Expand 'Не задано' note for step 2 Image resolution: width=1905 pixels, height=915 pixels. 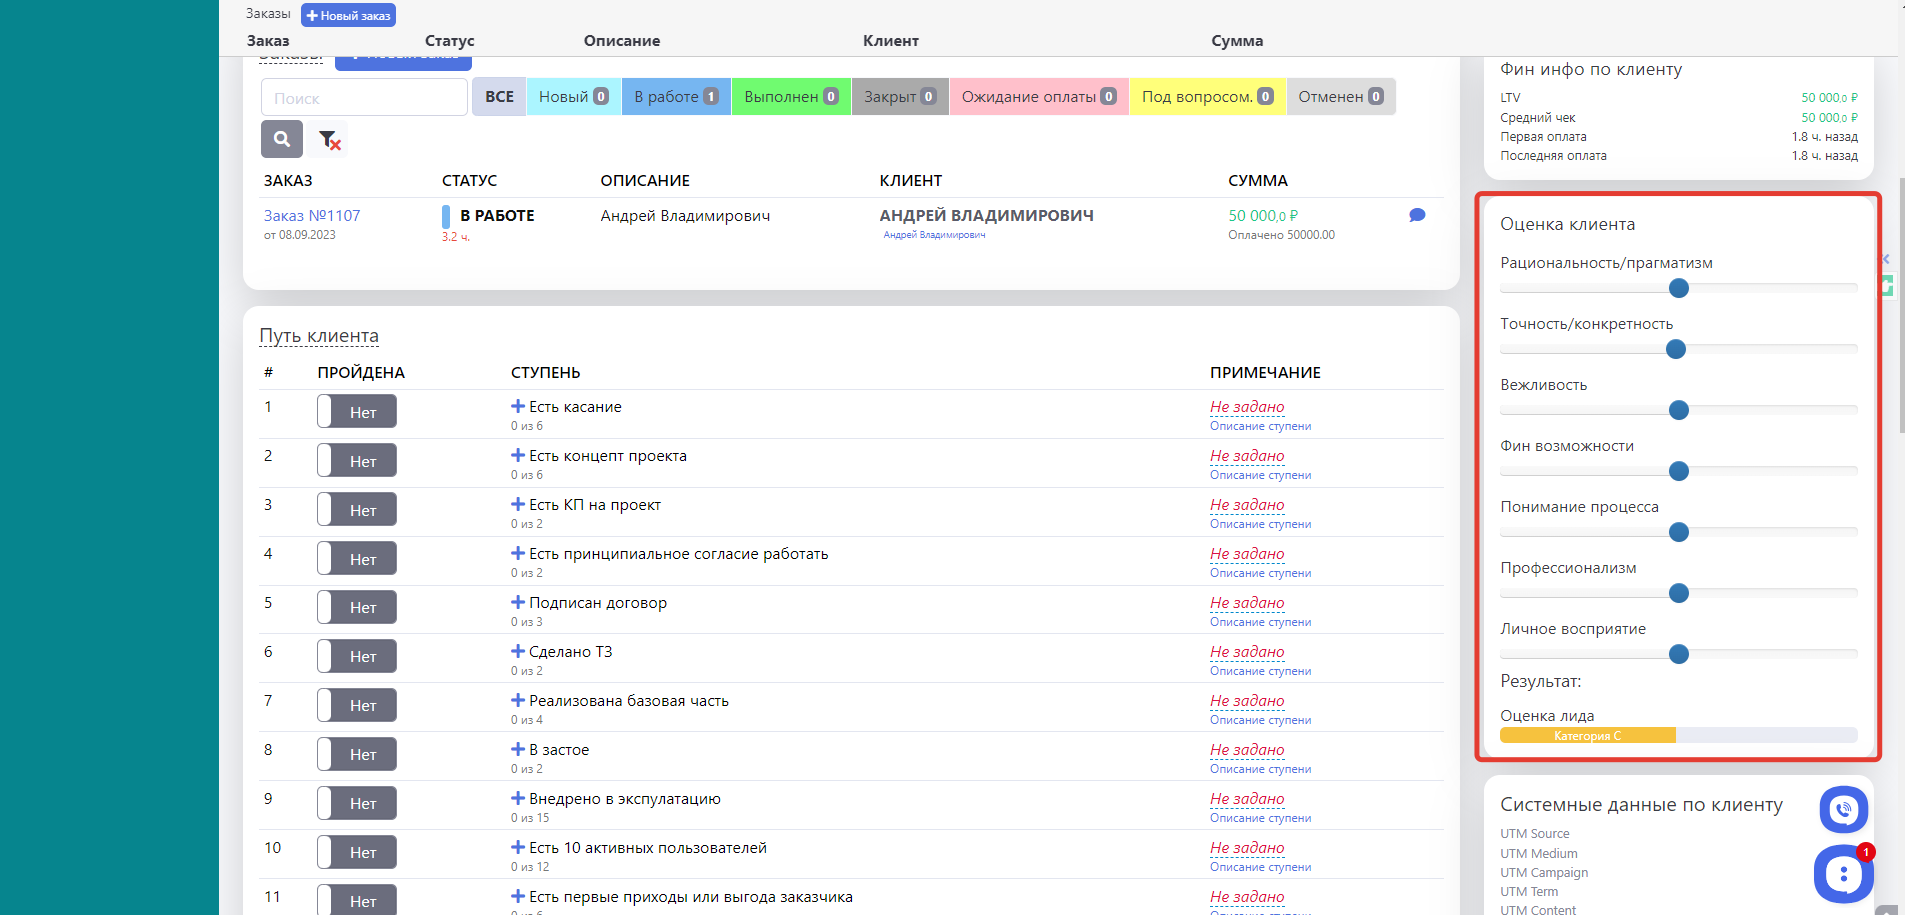(x=1246, y=456)
